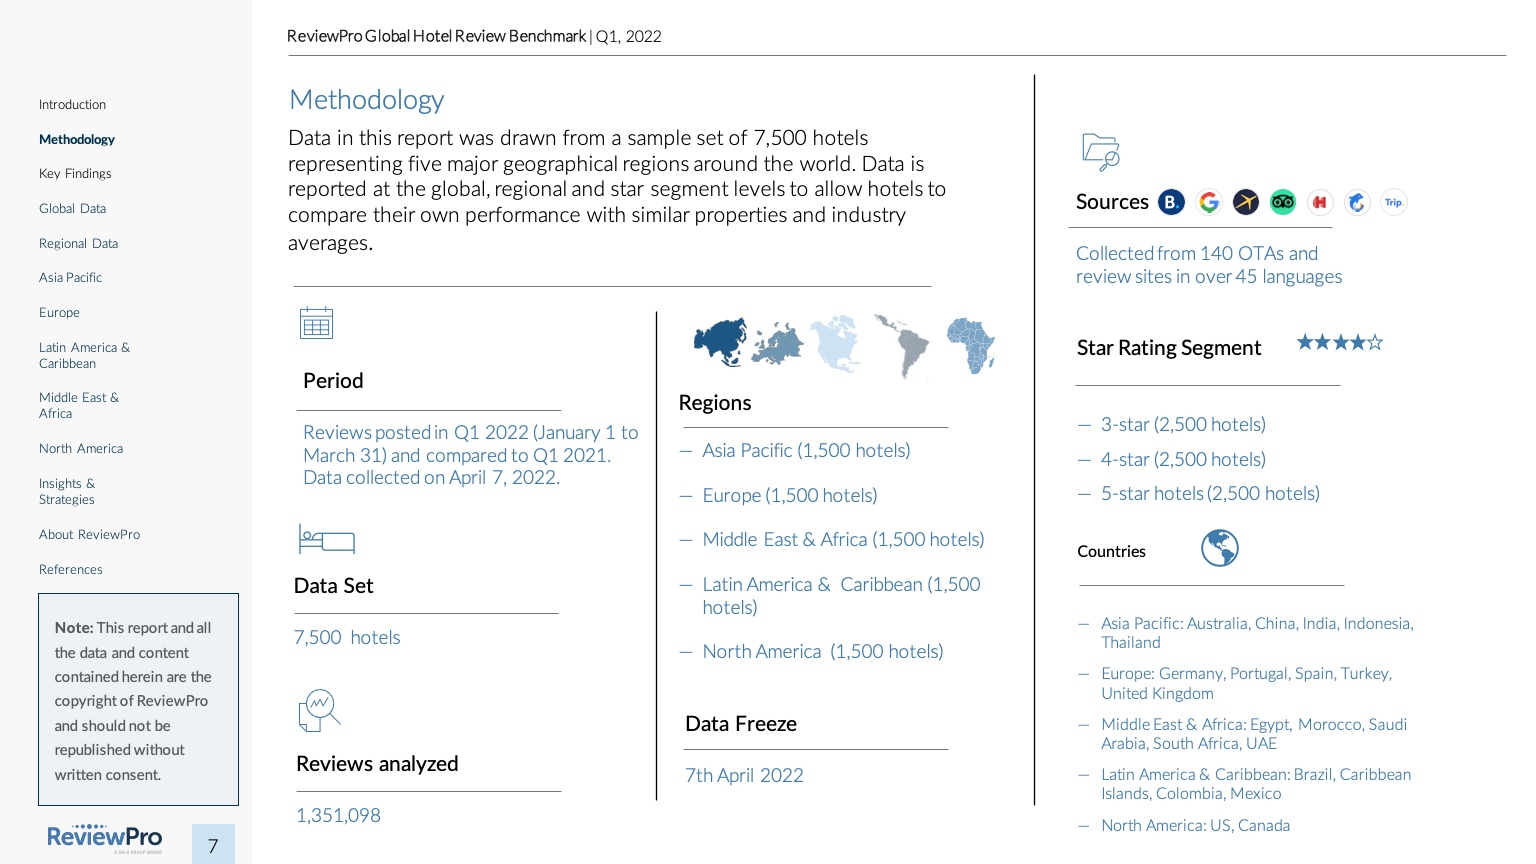Image resolution: width=1536 pixels, height=864 pixels.
Task: Click the Africa map icon
Action: tap(970, 344)
